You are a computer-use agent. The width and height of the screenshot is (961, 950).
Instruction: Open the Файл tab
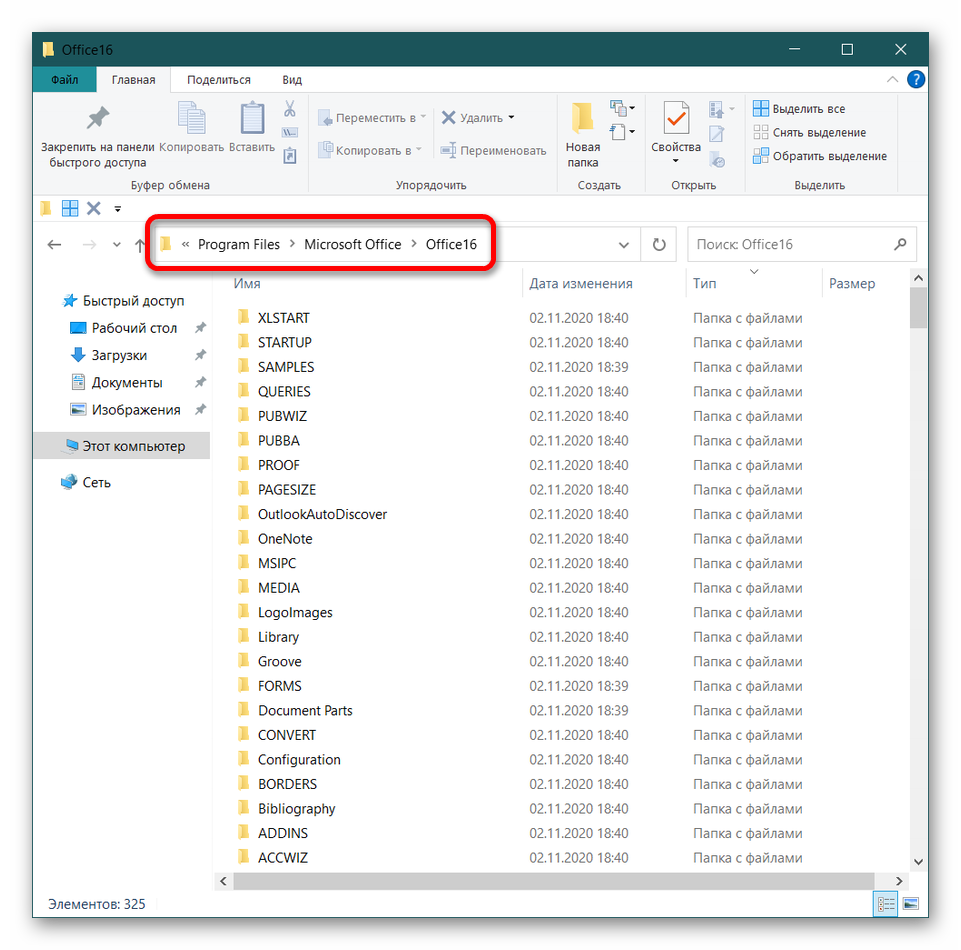64,80
